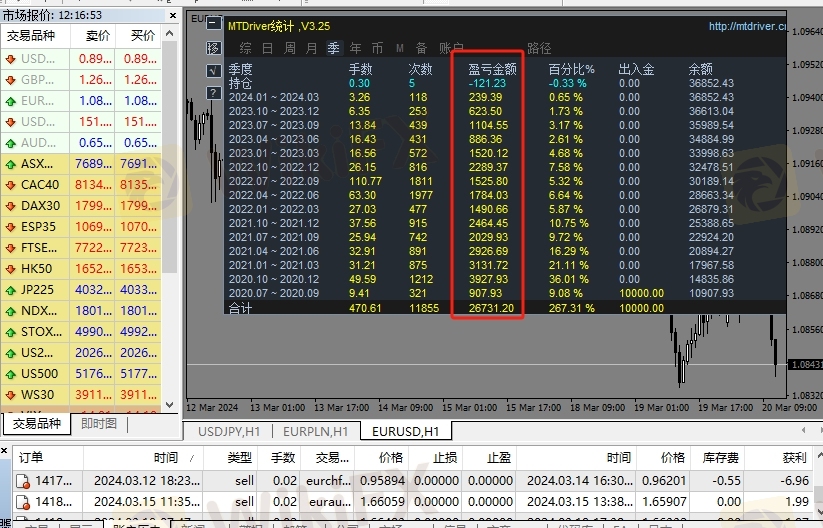823x528 pixels.
Task: Select the HK50 symbol row
Action: tap(81, 269)
